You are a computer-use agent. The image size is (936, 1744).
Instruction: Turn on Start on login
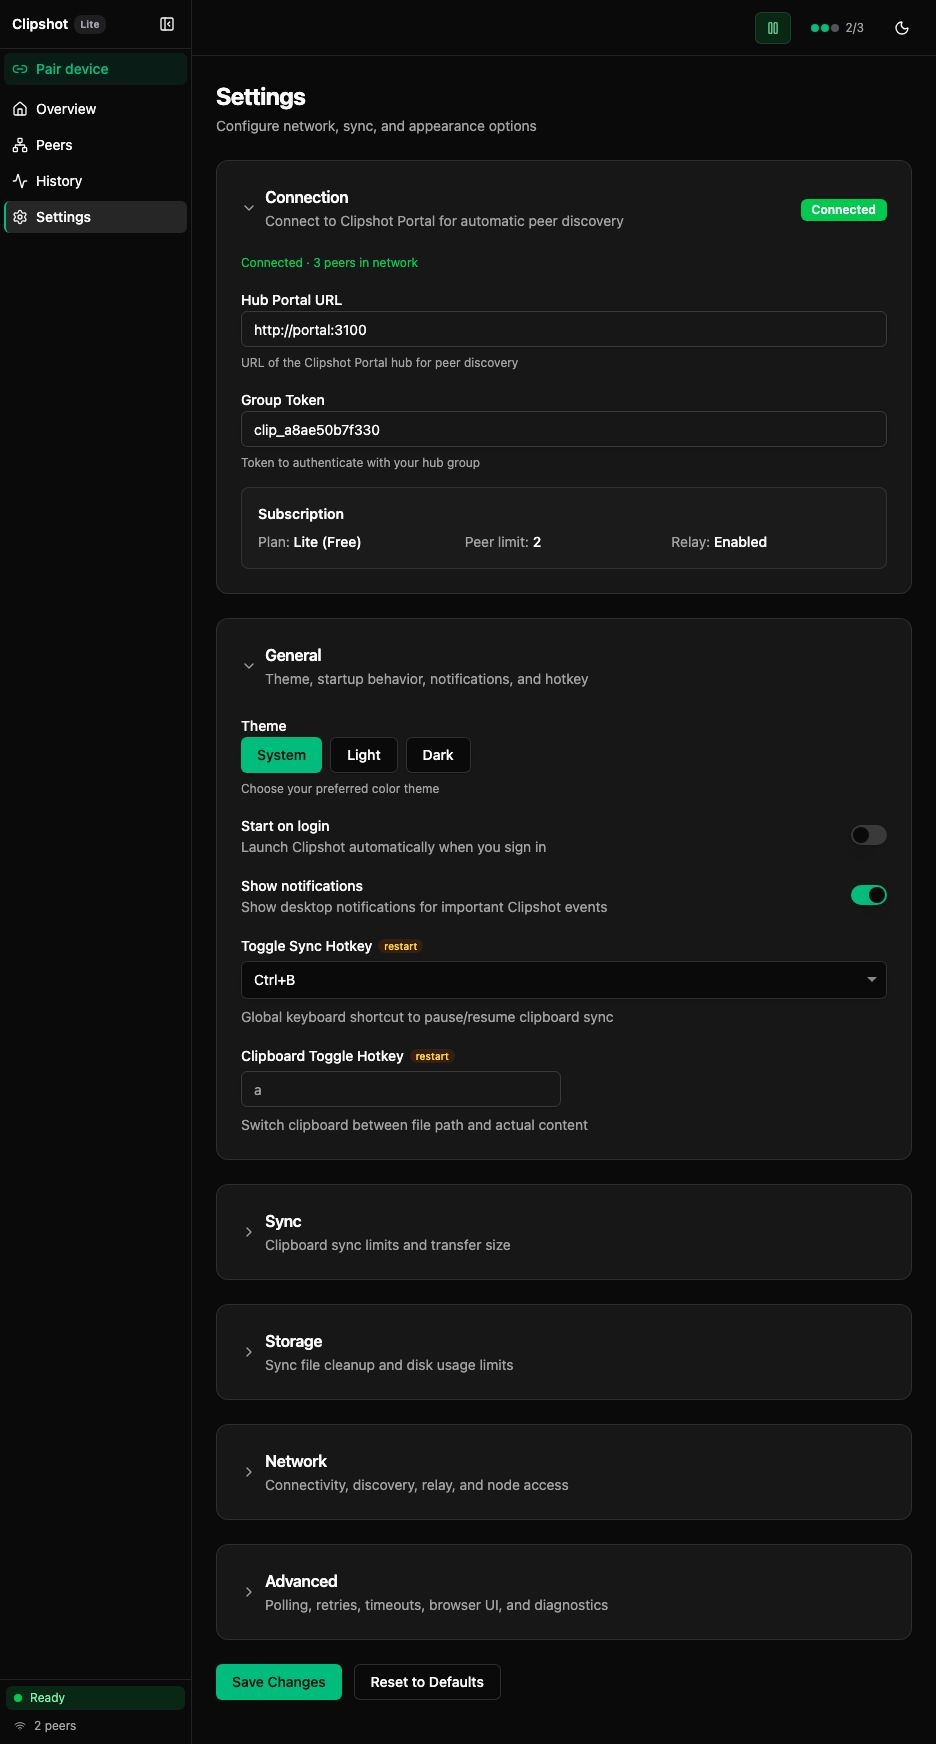pyautogui.click(x=868, y=834)
